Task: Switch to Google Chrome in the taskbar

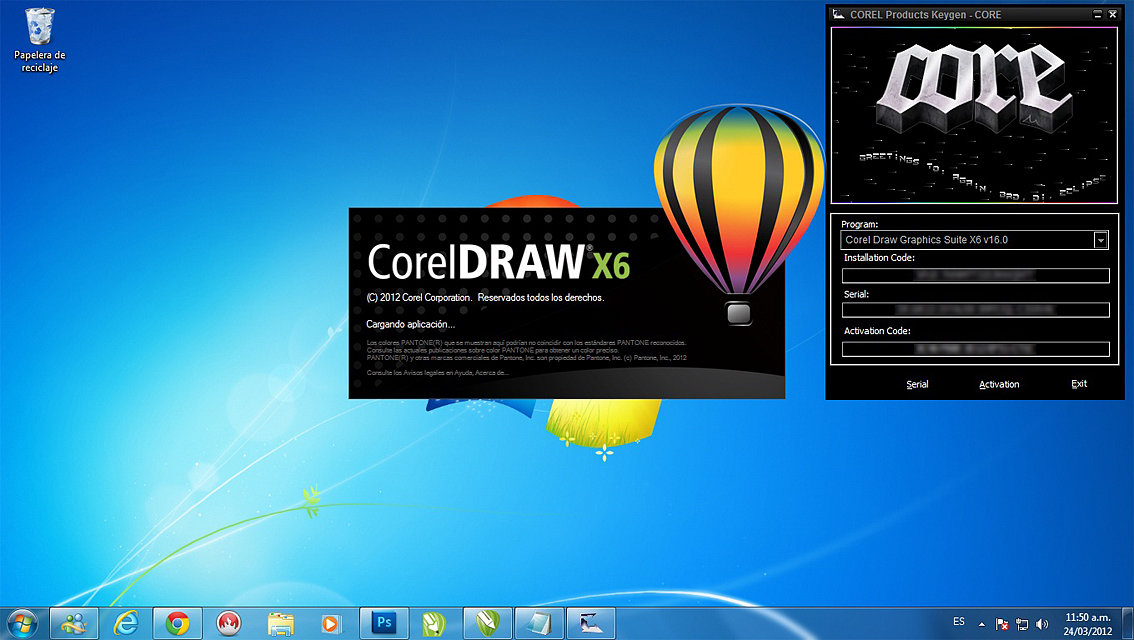Action: (x=177, y=623)
